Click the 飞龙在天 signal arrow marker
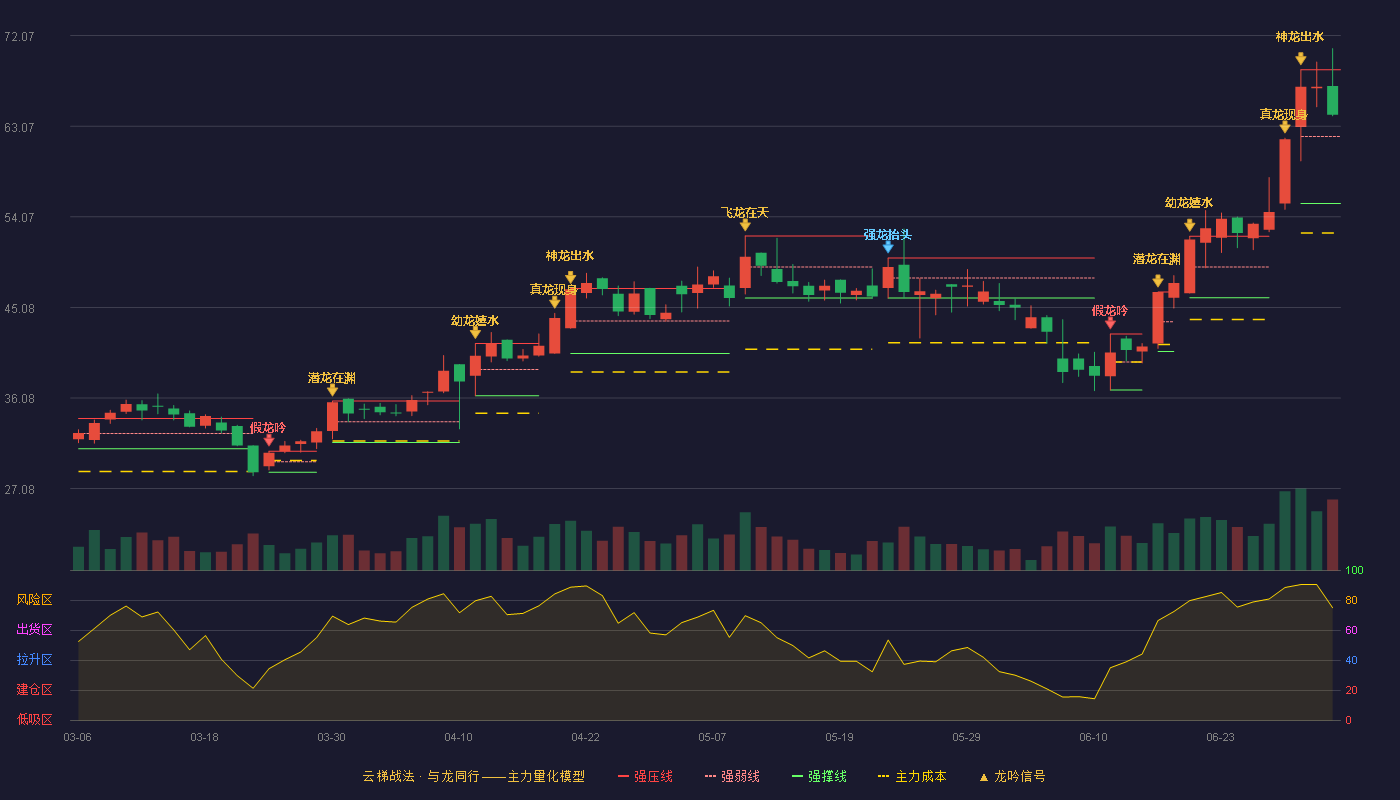The height and width of the screenshot is (800, 1400). click(x=745, y=225)
